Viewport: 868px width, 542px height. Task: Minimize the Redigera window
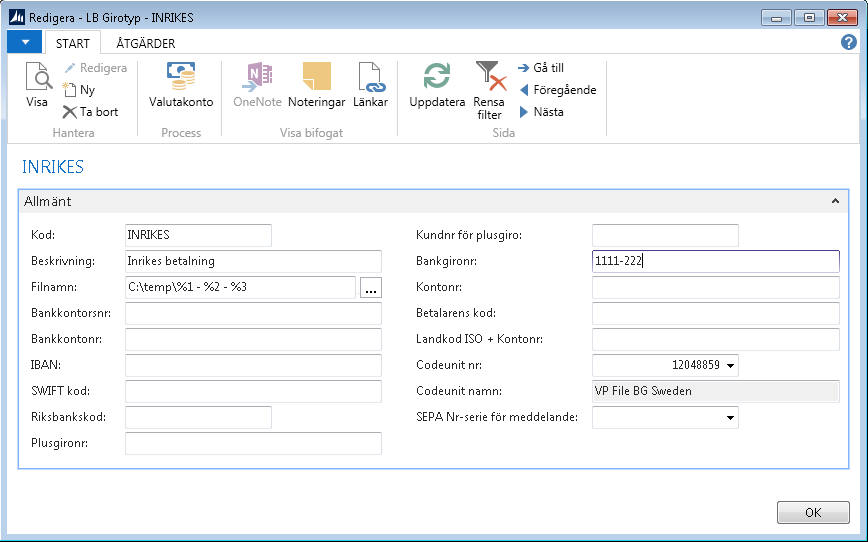coord(776,18)
